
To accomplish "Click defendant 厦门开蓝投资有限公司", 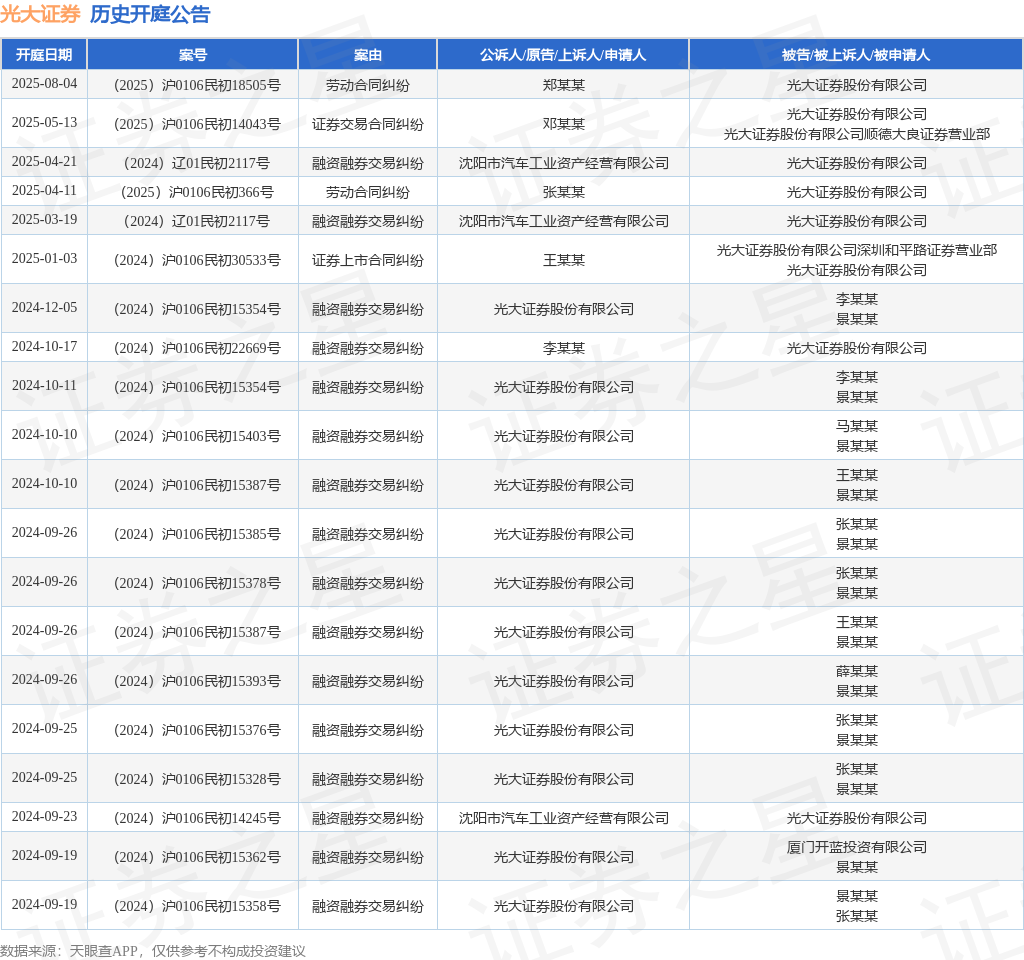I will click(856, 848).
